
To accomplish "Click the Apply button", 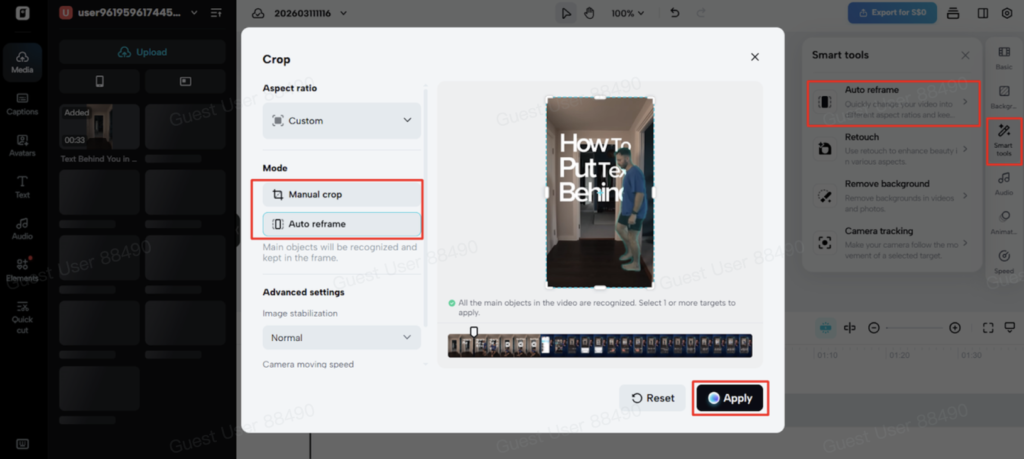I will [x=729, y=398].
